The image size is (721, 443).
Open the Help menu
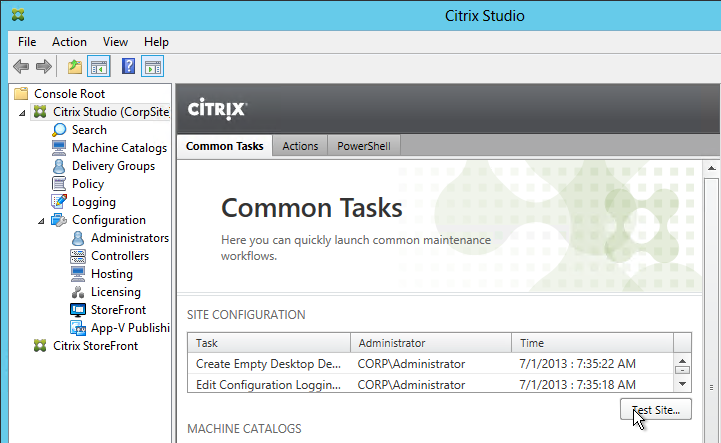coord(156,42)
